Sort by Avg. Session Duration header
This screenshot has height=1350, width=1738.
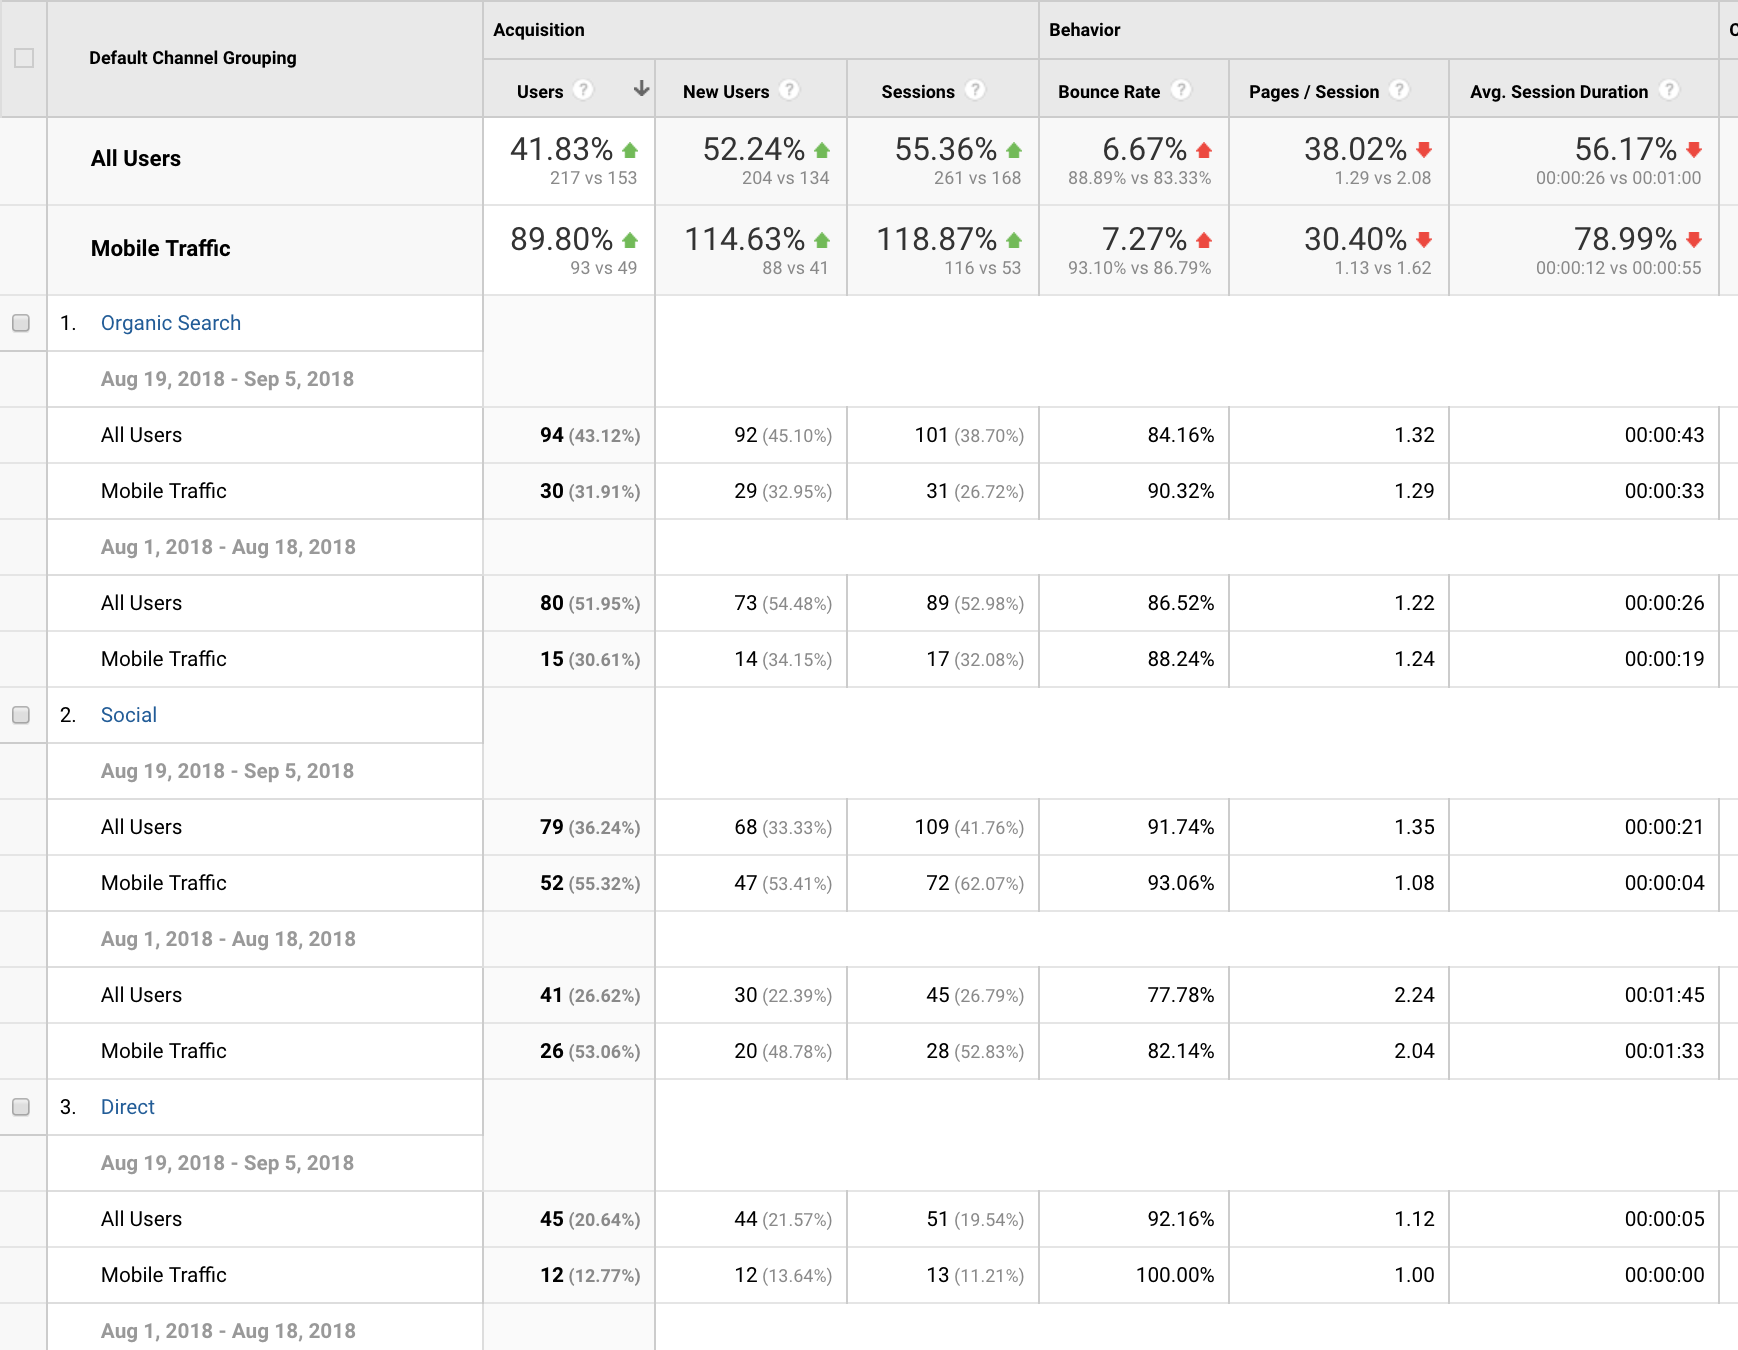click(1558, 92)
